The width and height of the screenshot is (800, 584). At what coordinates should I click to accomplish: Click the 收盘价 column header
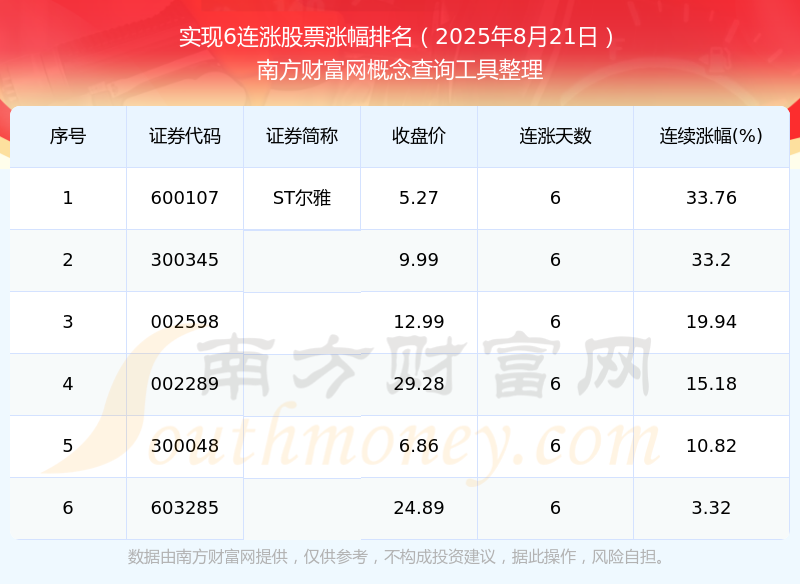pyautogui.click(x=419, y=136)
